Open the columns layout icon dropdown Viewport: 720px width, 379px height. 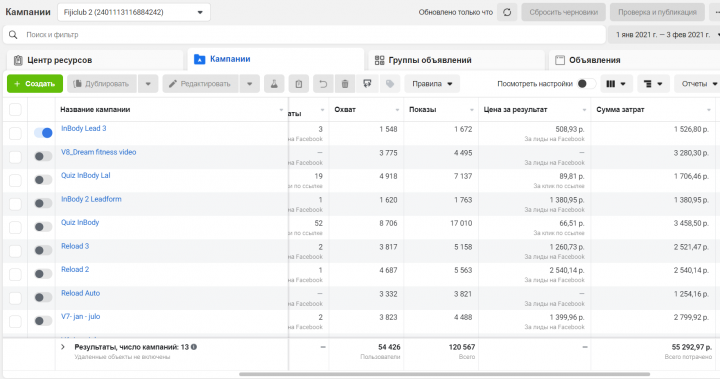click(616, 84)
